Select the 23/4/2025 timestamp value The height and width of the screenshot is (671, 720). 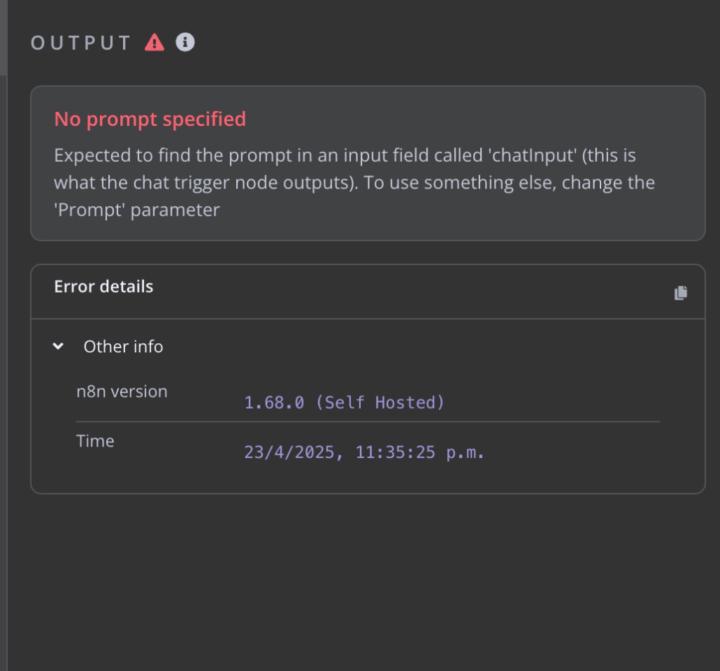point(364,452)
